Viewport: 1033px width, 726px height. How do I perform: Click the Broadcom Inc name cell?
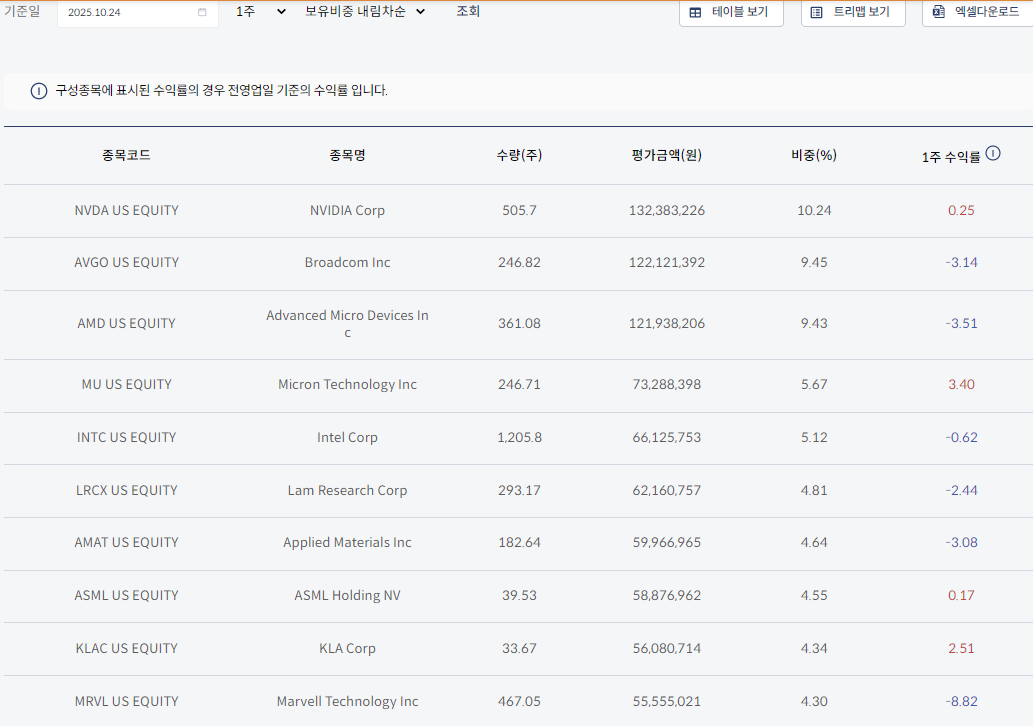click(347, 263)
